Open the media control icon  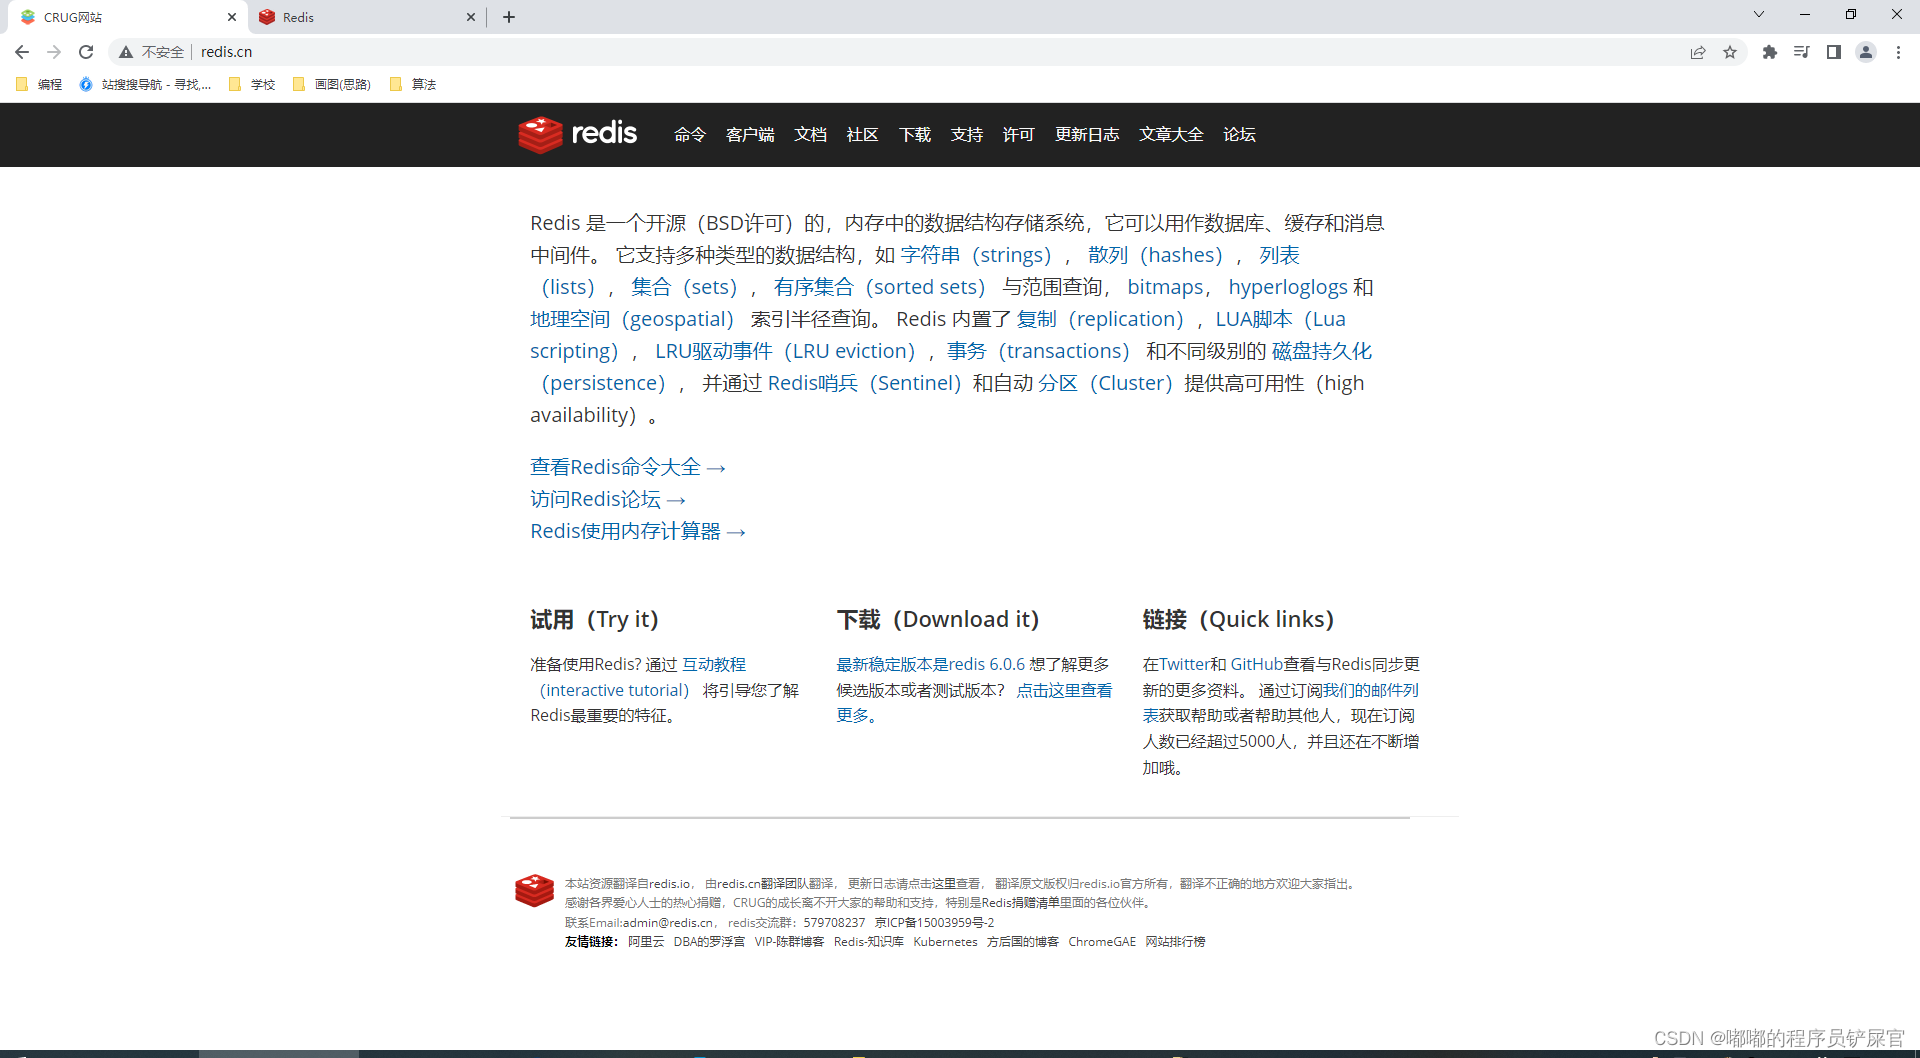[1802, 52]
